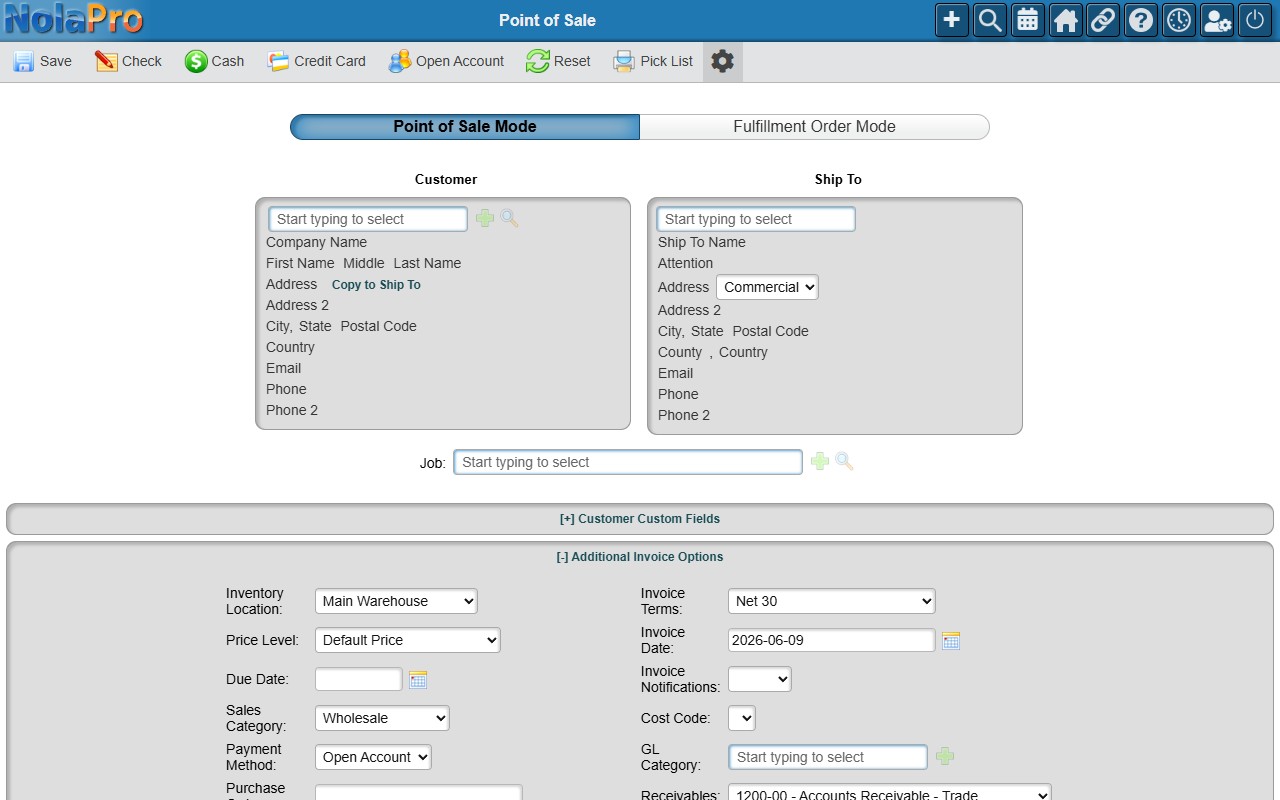The height and width of the screenshot is (800, 1280).
Task: Click the Invoice Date field showing 2026-06-09
Action: click(x=832, y=640)
